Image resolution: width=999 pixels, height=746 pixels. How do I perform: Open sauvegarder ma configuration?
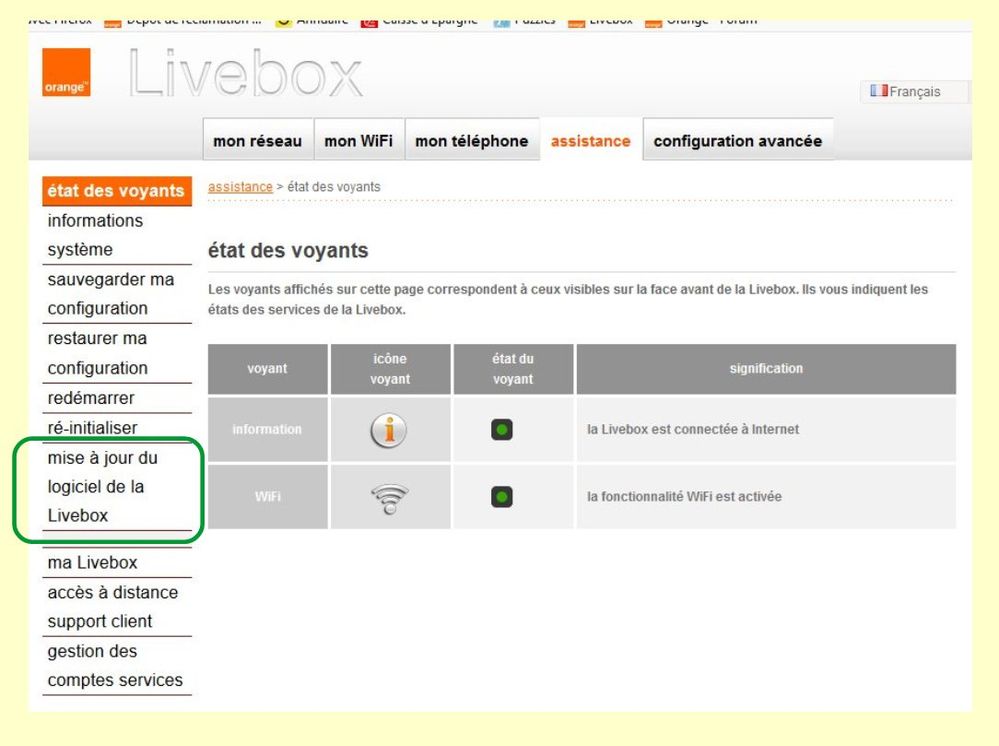(x=117, y=294)
